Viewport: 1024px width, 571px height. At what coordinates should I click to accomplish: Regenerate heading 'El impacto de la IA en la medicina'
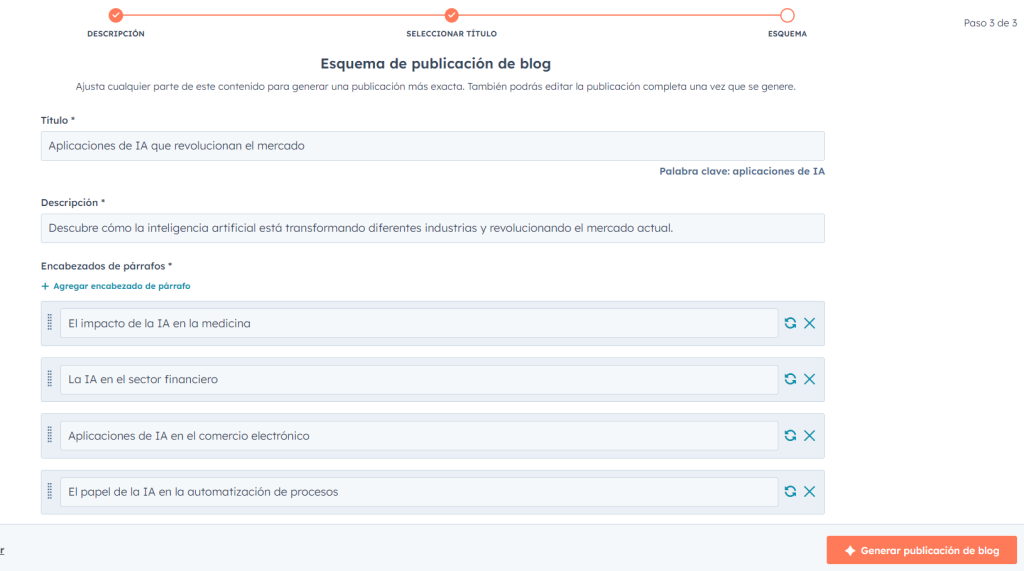point(790,323)
